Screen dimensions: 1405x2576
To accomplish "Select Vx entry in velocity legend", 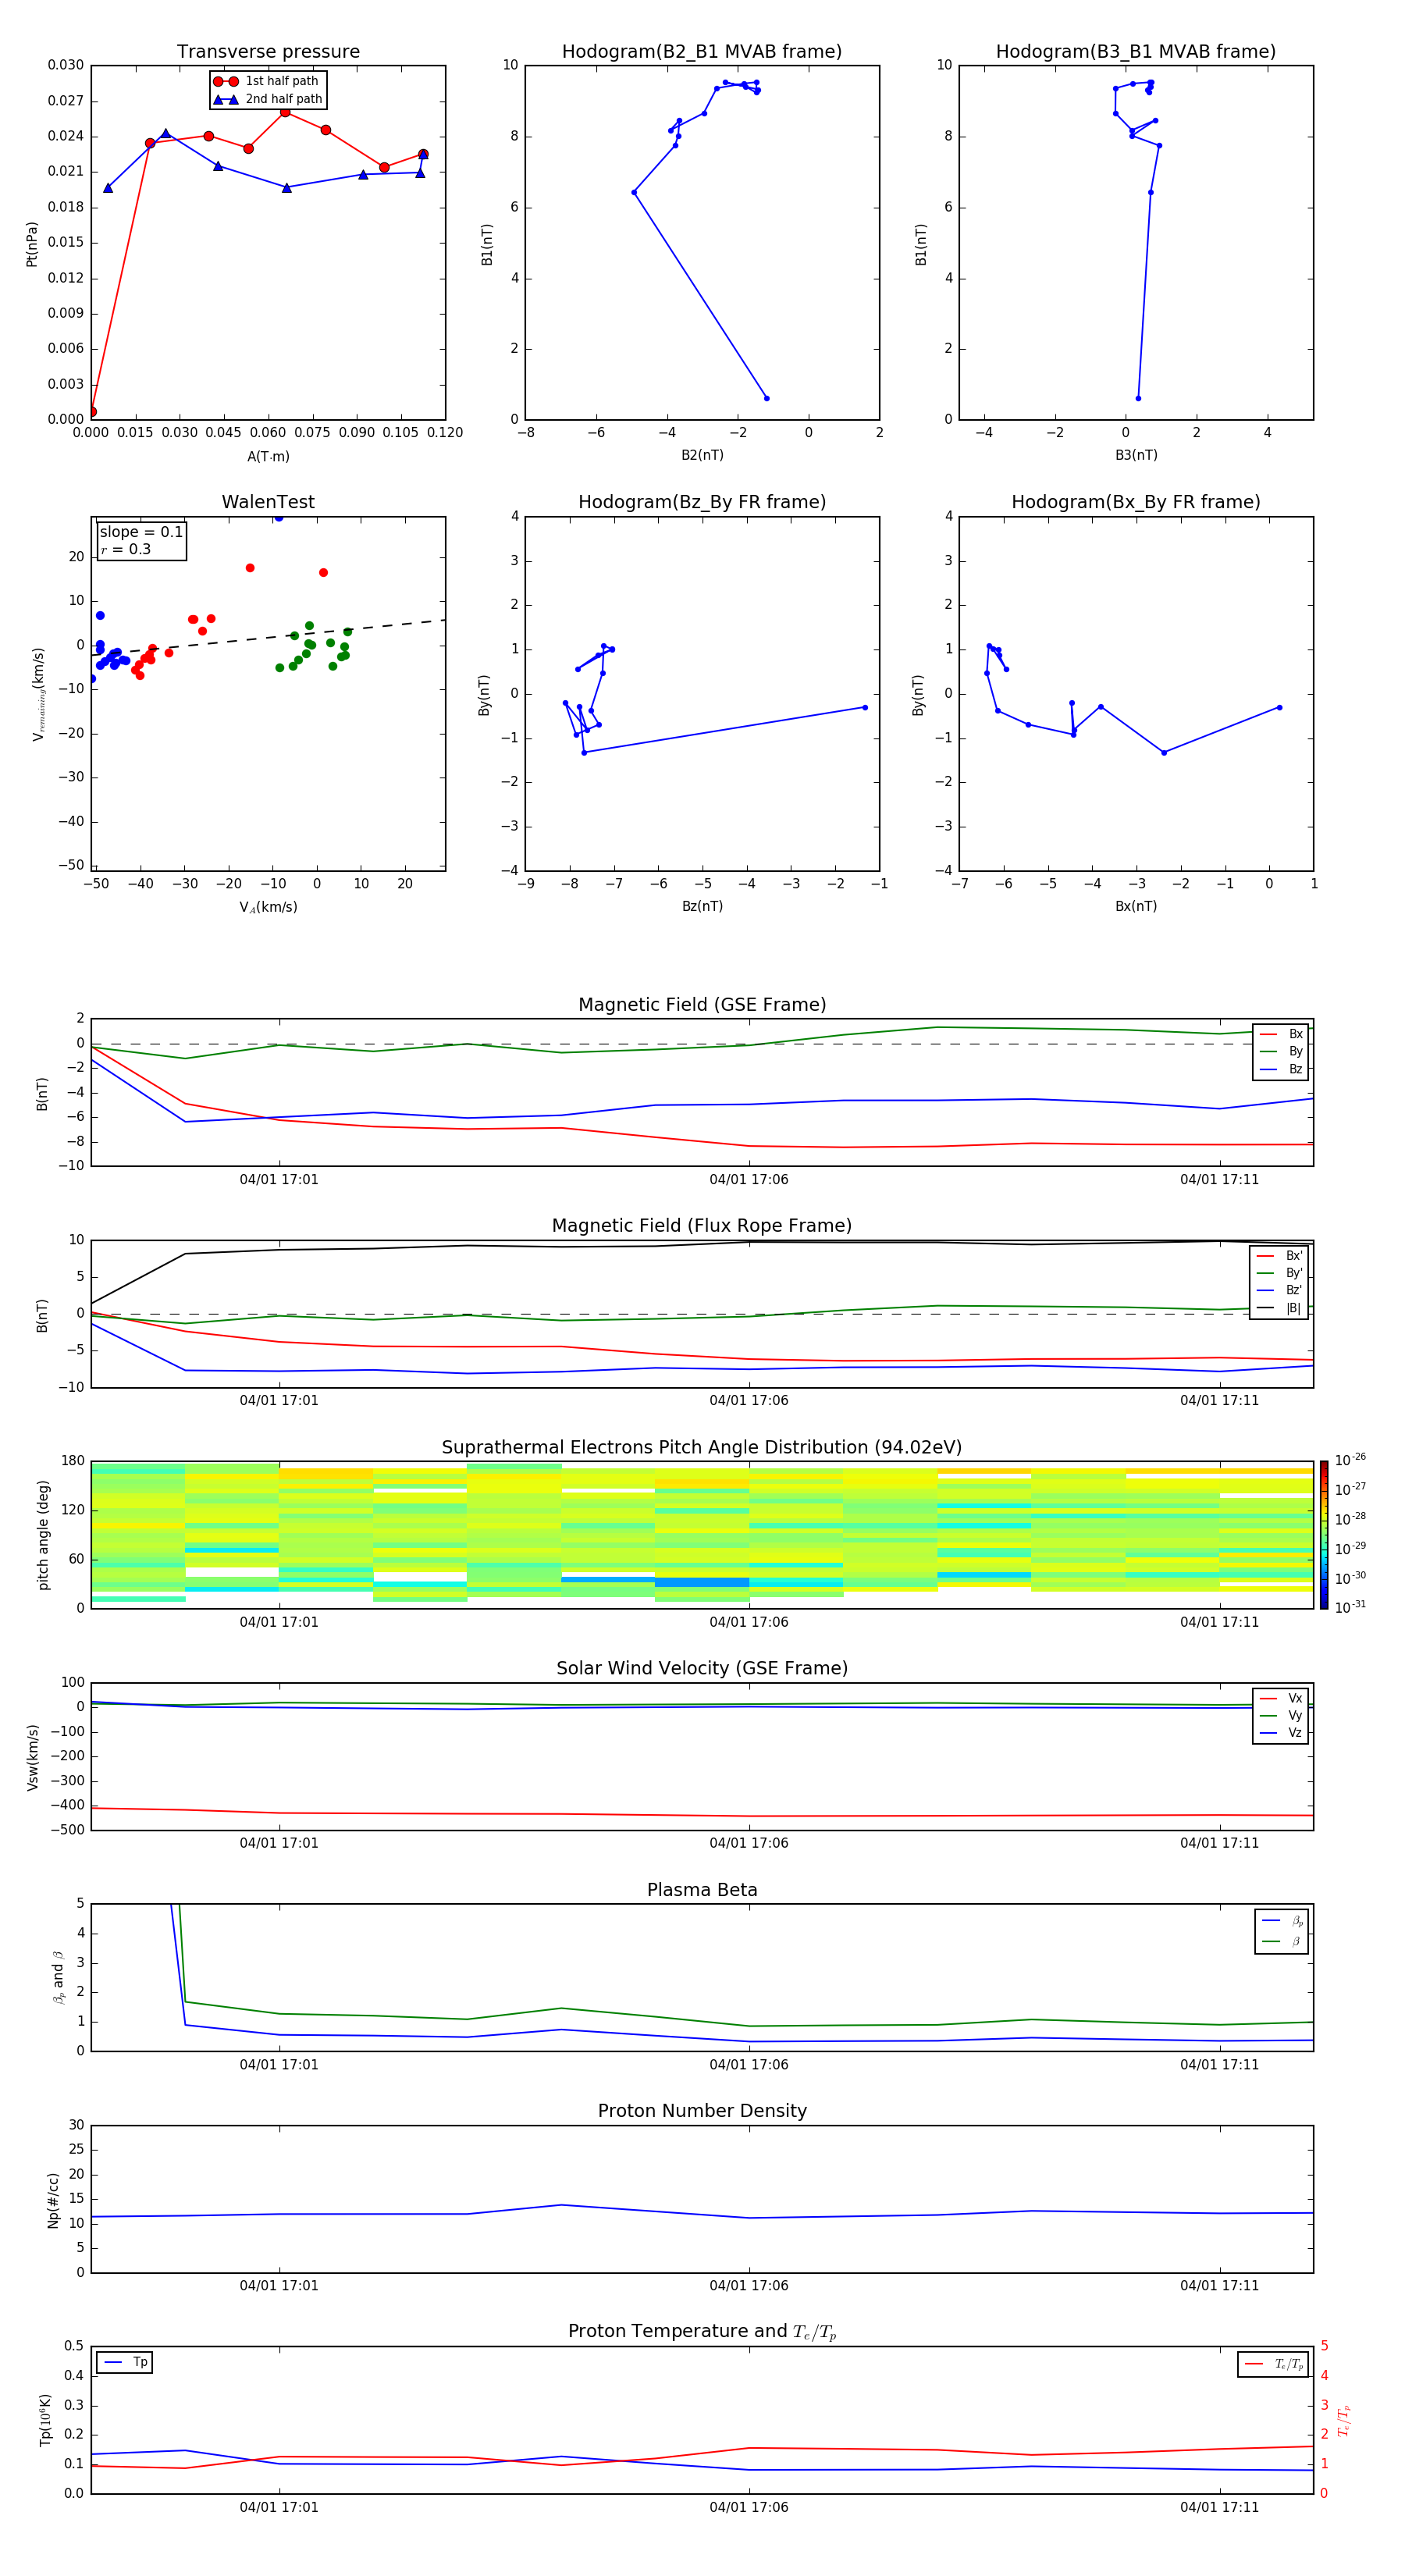I will click(x=1281, y=1698).
